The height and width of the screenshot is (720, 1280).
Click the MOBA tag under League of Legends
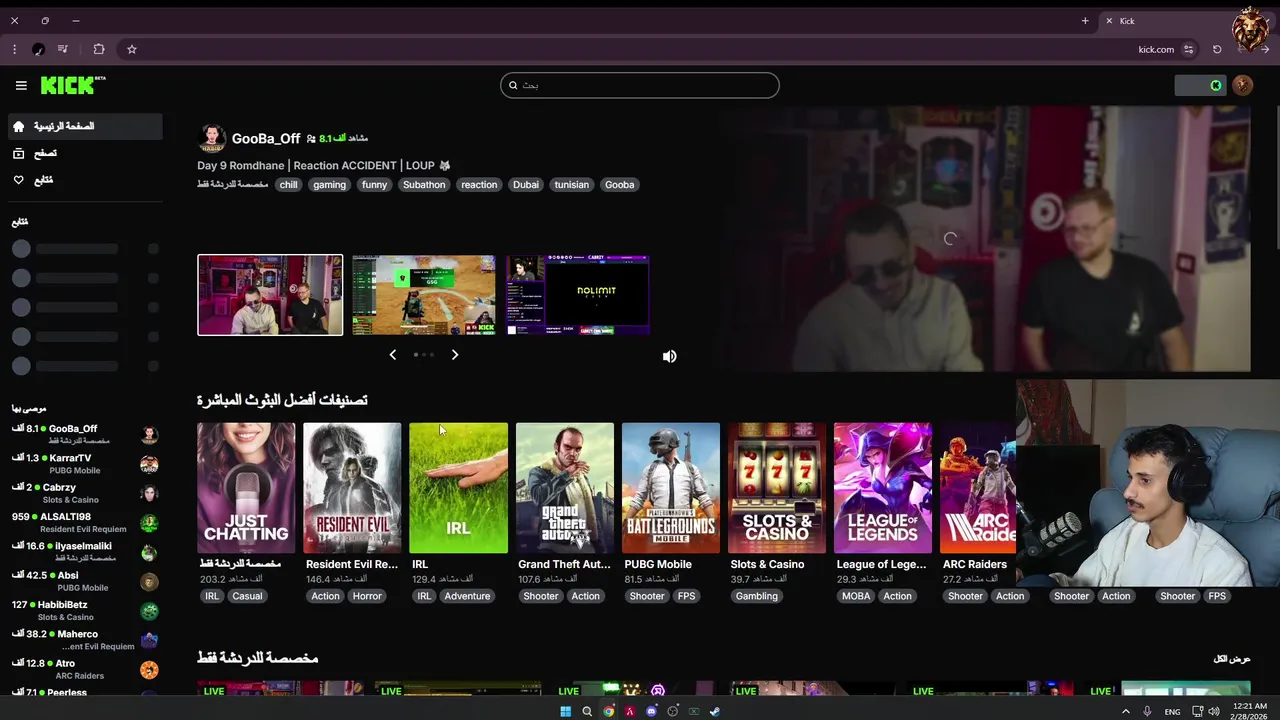tap(856, 596)
